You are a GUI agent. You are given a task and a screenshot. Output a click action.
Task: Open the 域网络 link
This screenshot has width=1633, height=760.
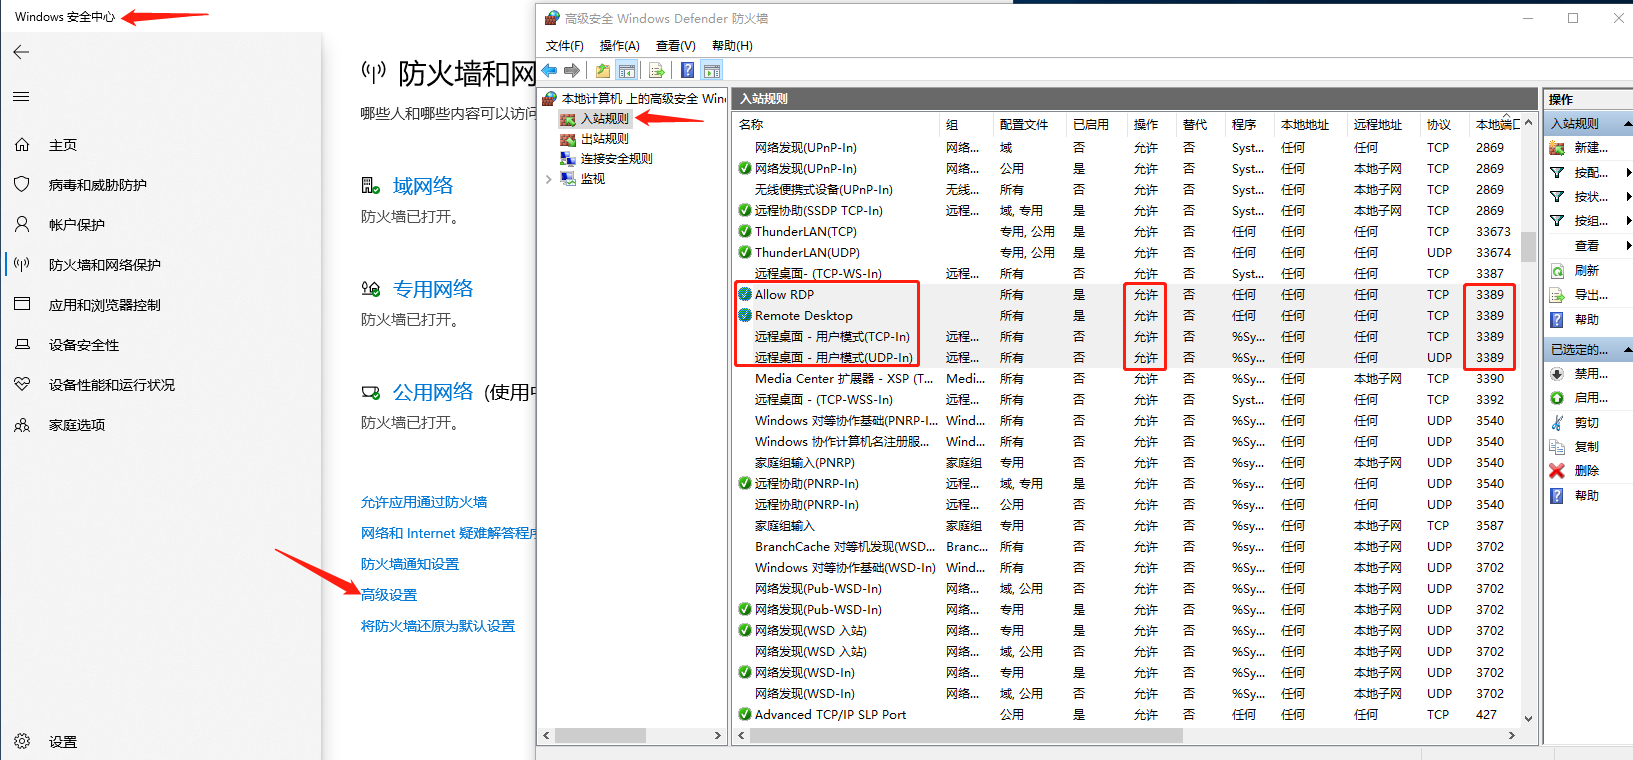(x=423, y=186)
